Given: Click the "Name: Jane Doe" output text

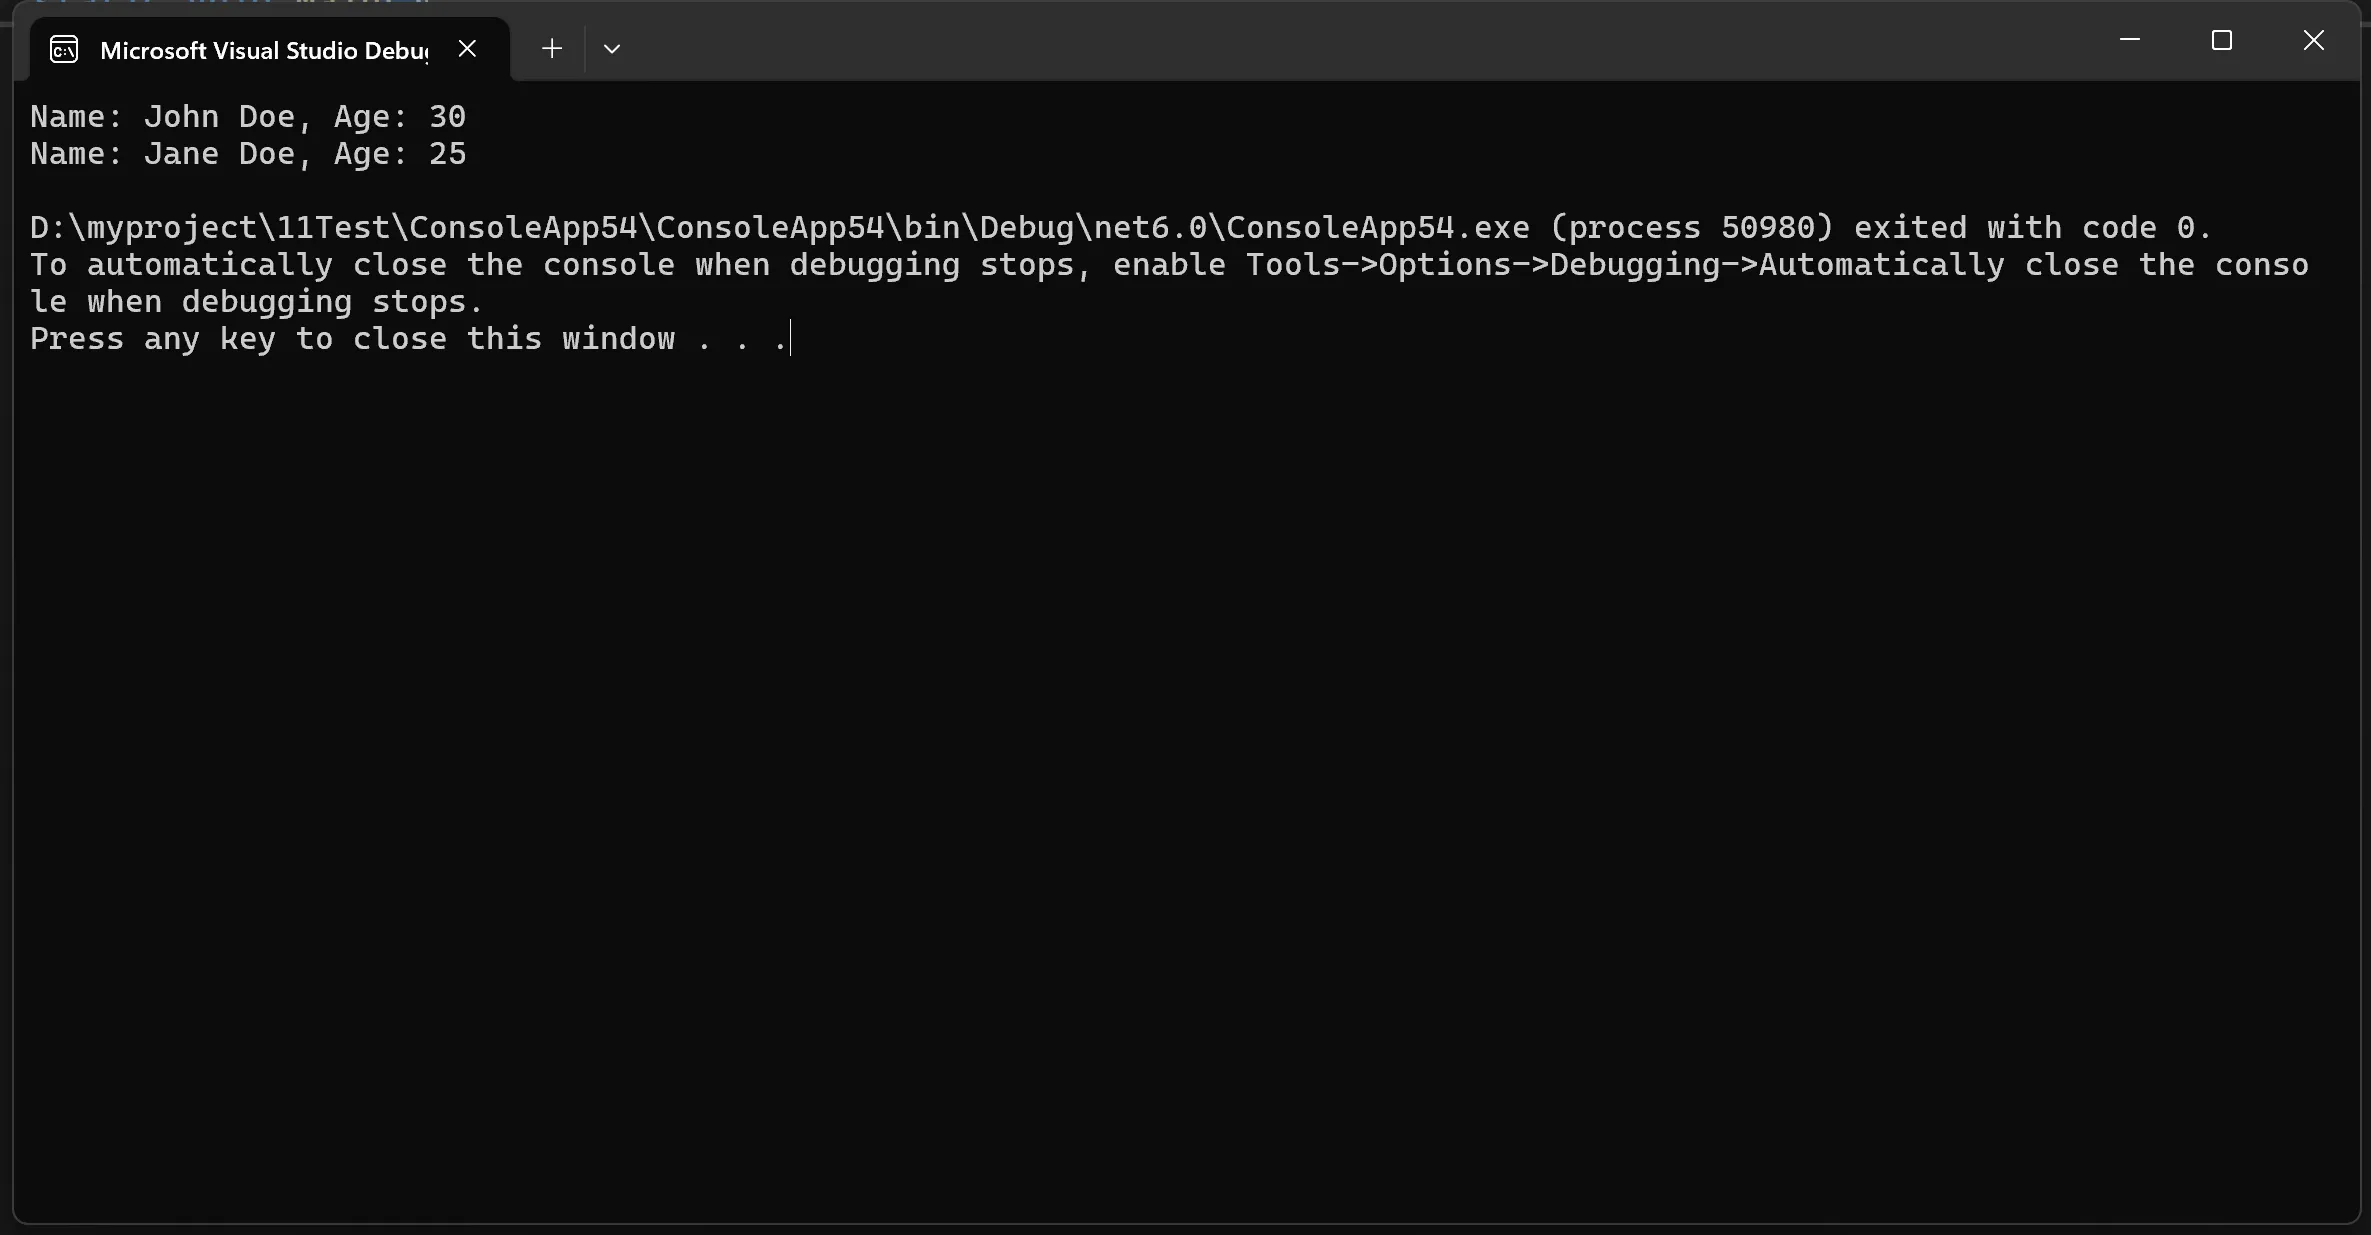Looking at the screenshot, I should 162,154.
